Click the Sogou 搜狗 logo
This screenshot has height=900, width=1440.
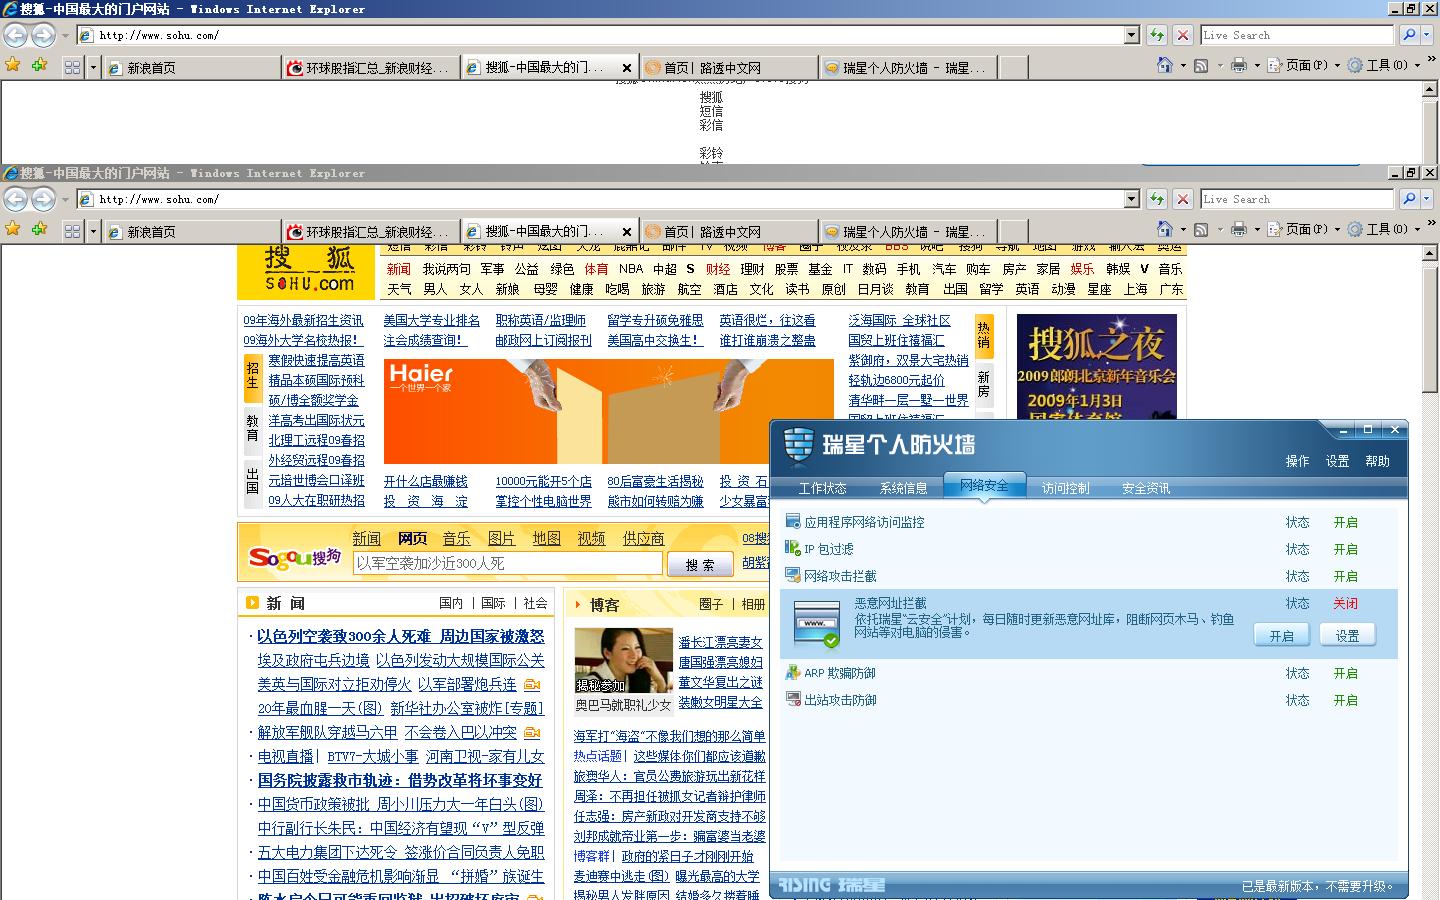coord(294,556)
